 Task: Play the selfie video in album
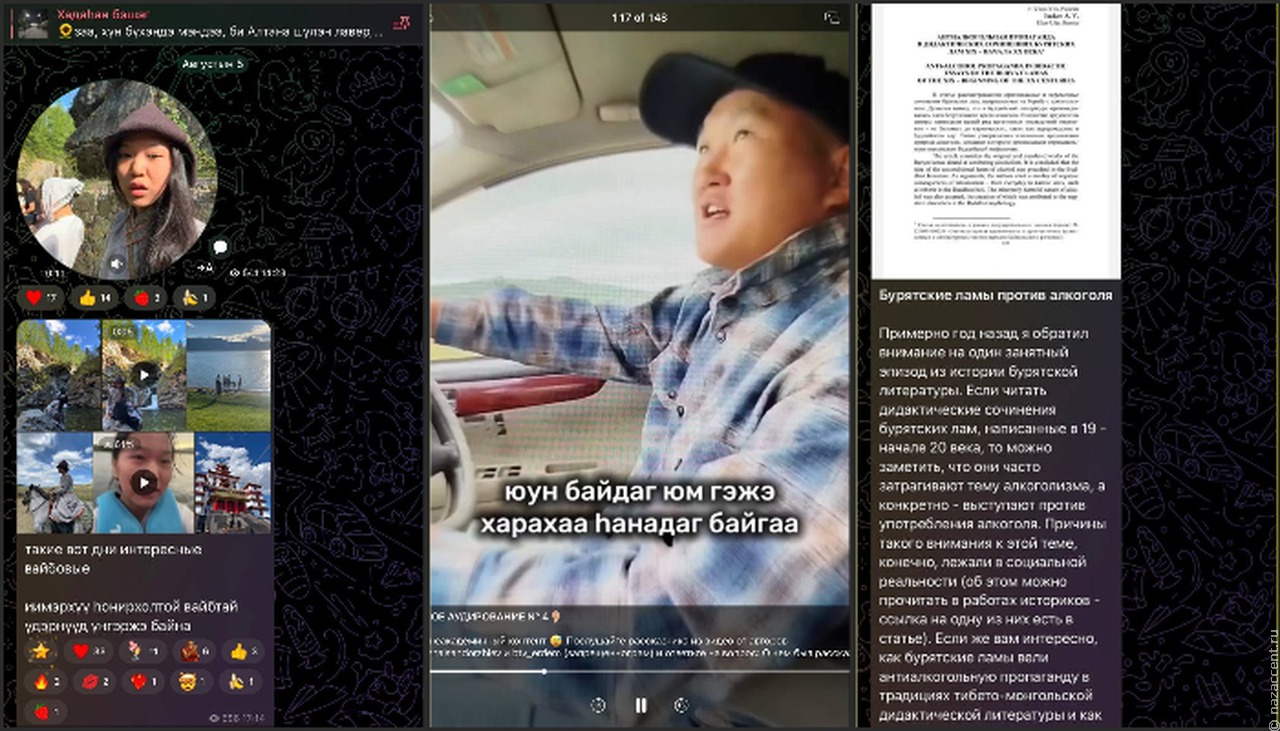144,483
